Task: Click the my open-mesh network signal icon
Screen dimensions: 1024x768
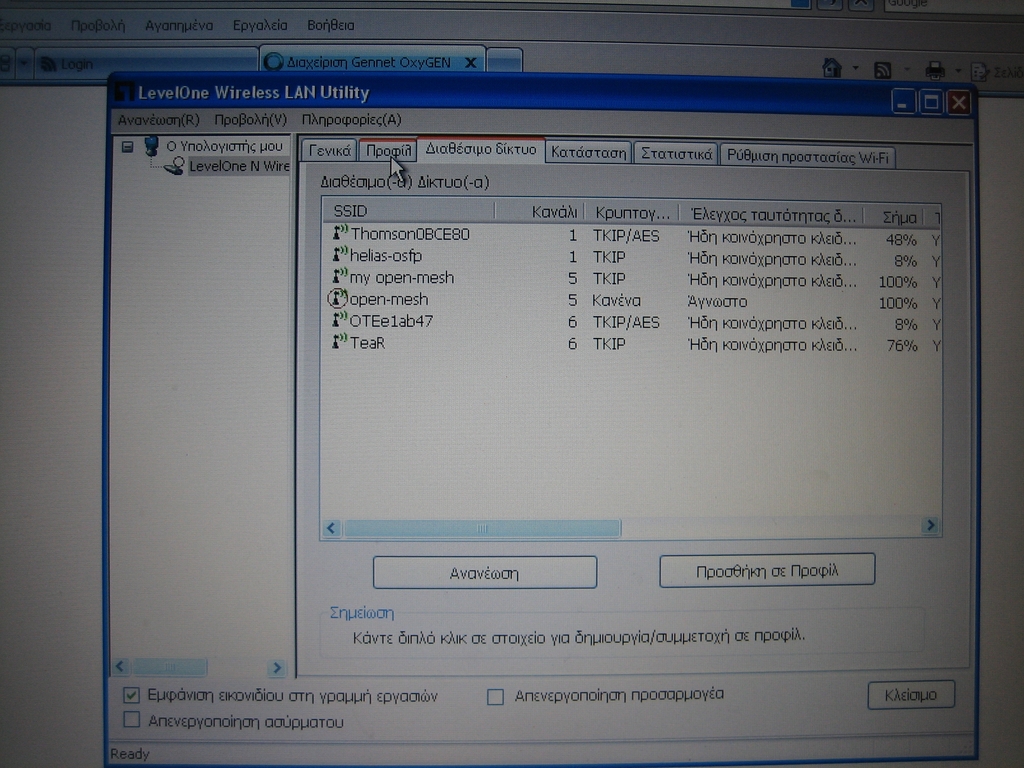Action: [340, 276]
